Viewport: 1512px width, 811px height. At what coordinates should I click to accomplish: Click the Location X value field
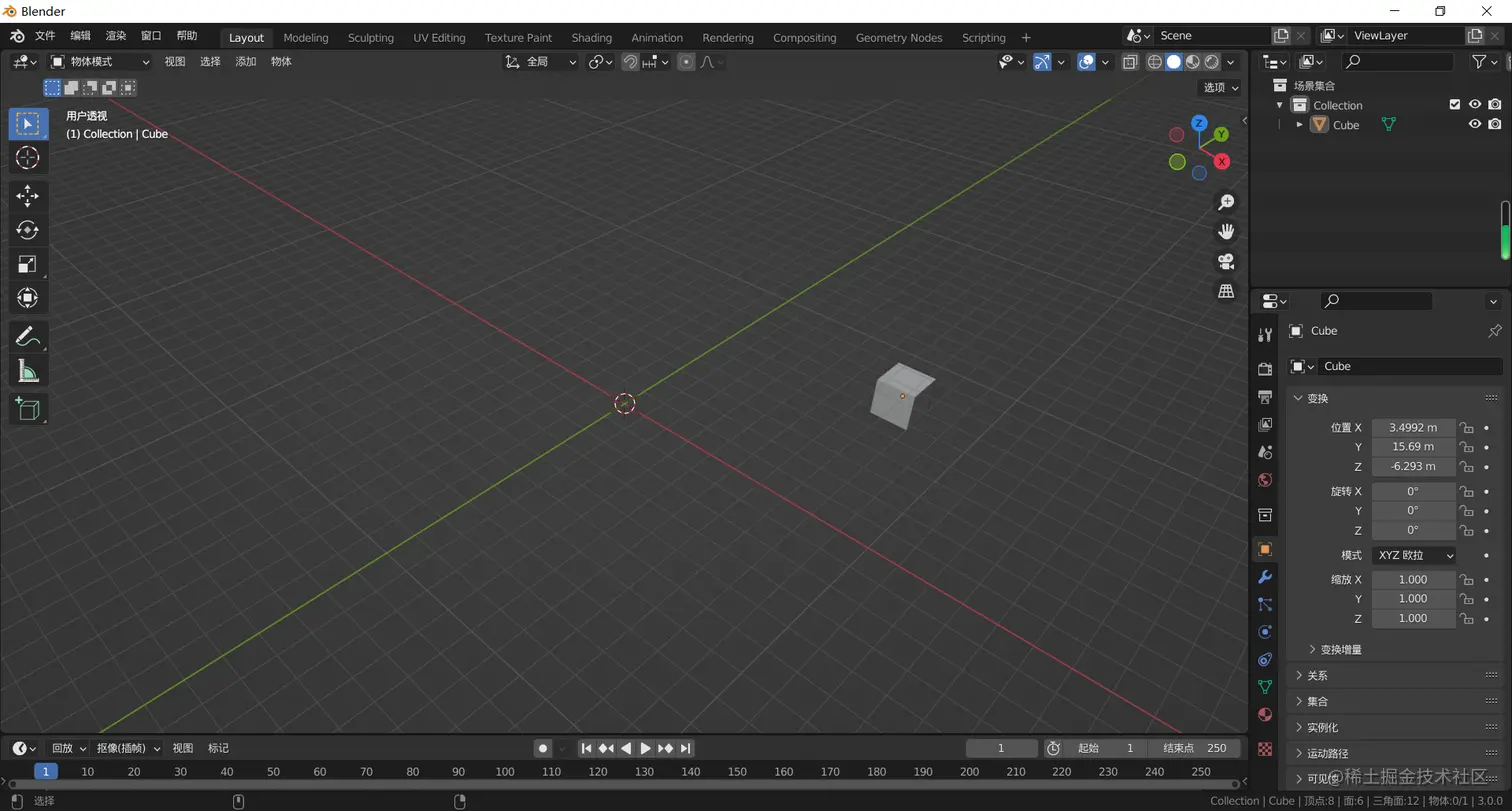tap(1414, 427)
